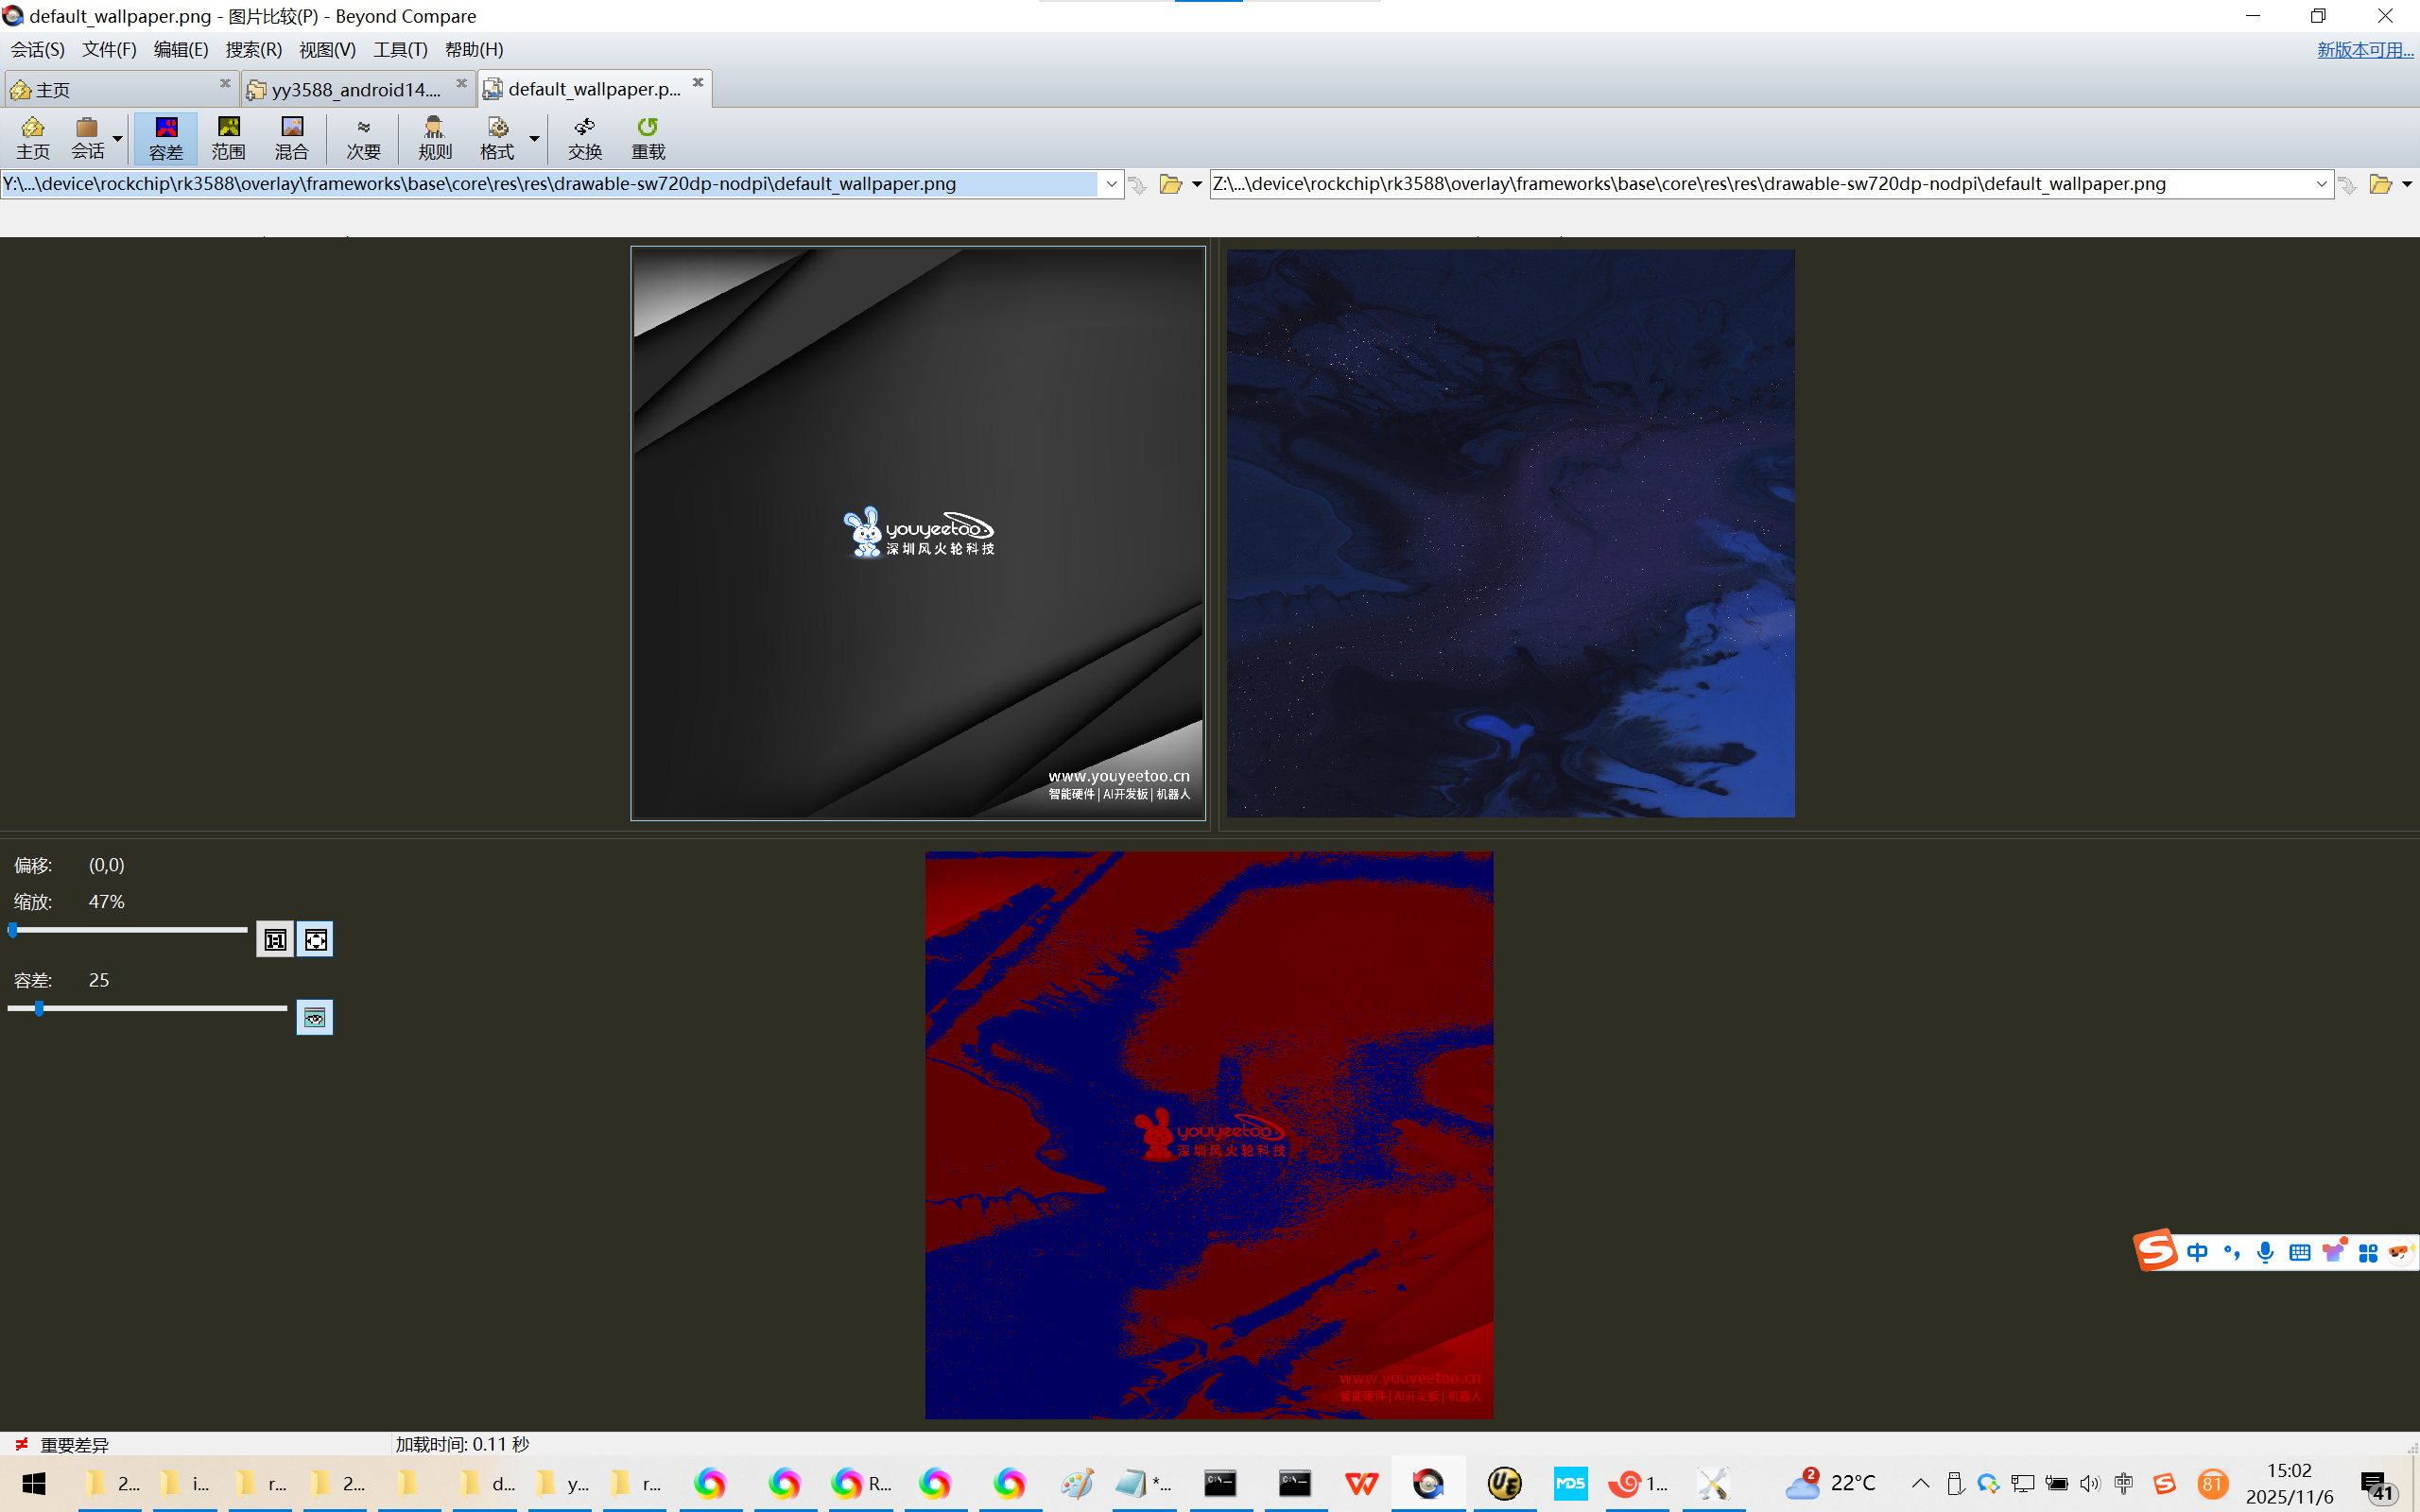Expand the right file path dropdown
The height and width of the screenshot is (1512, 2420).
coord(2320,184)
